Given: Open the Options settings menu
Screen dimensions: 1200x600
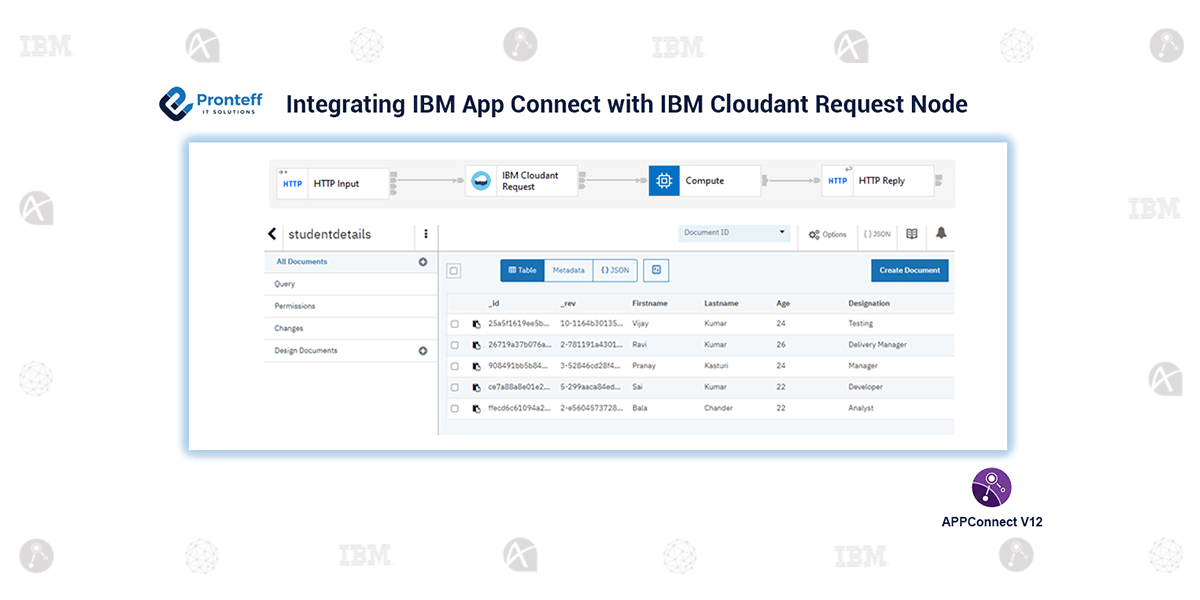Looking at the screenshot, I should pos(828,234).
